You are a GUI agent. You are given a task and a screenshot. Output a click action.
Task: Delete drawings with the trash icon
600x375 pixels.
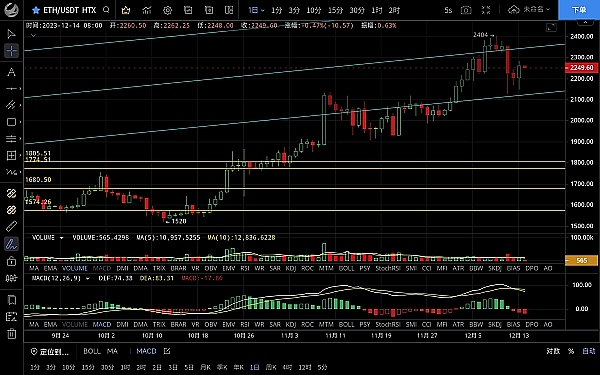[11, 334]
